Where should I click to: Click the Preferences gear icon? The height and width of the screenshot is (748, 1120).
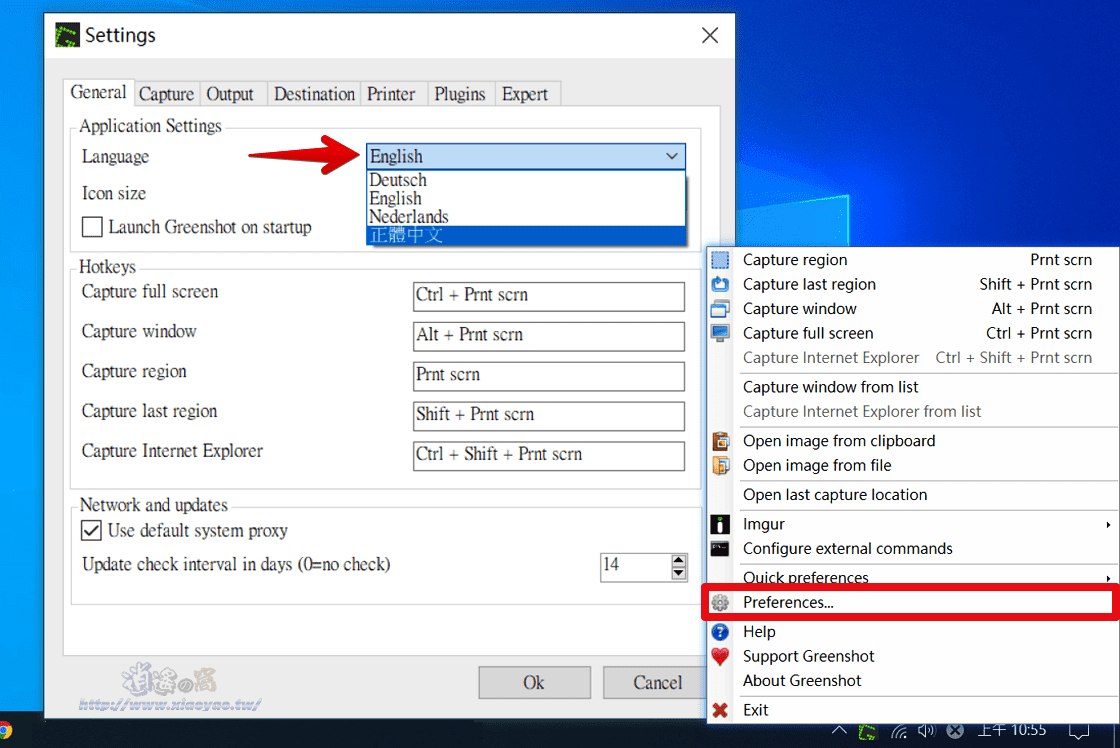click(720, 602)
